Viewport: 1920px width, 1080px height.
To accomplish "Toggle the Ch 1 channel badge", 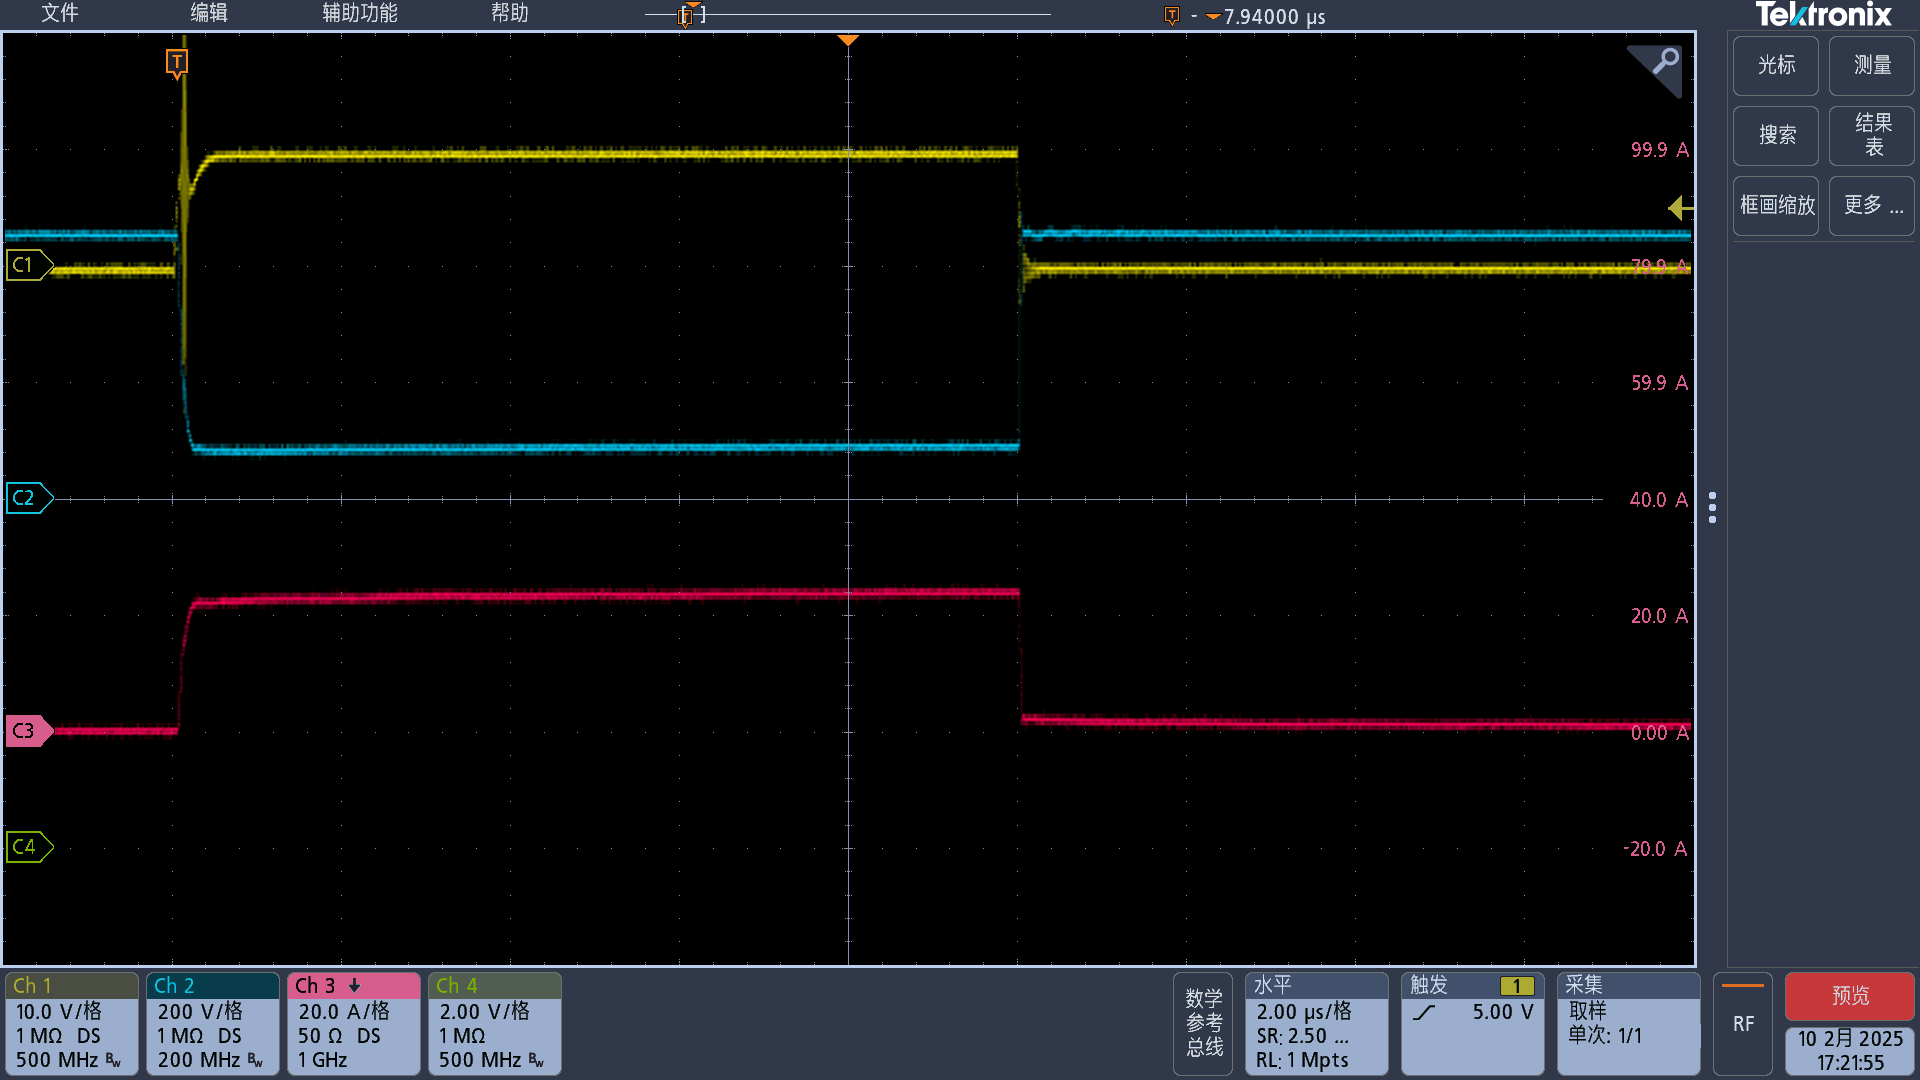I will coord(71,1023).
